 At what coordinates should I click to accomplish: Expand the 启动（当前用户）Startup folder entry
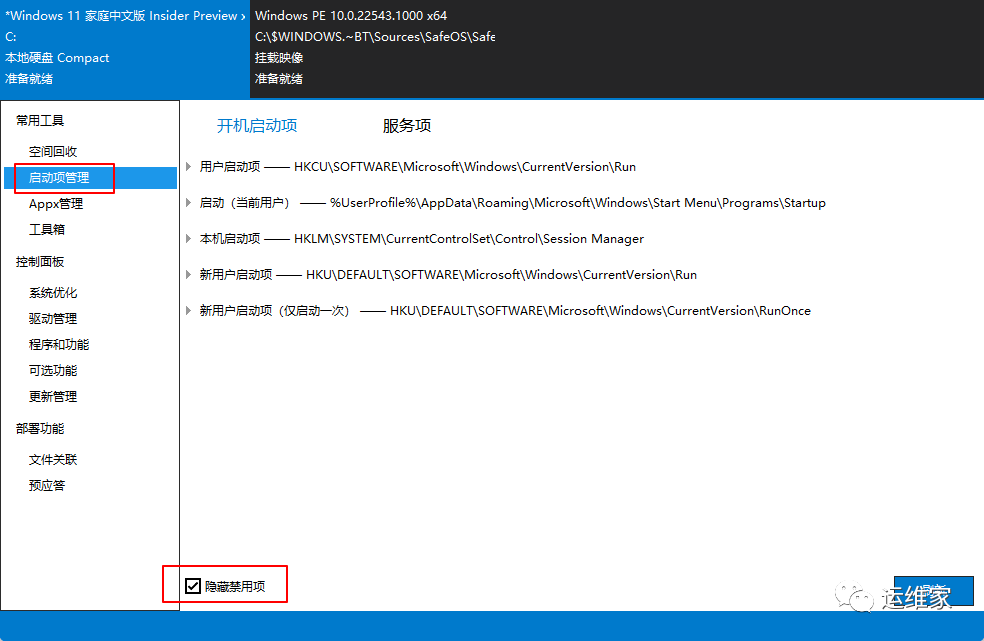(188, 203)
